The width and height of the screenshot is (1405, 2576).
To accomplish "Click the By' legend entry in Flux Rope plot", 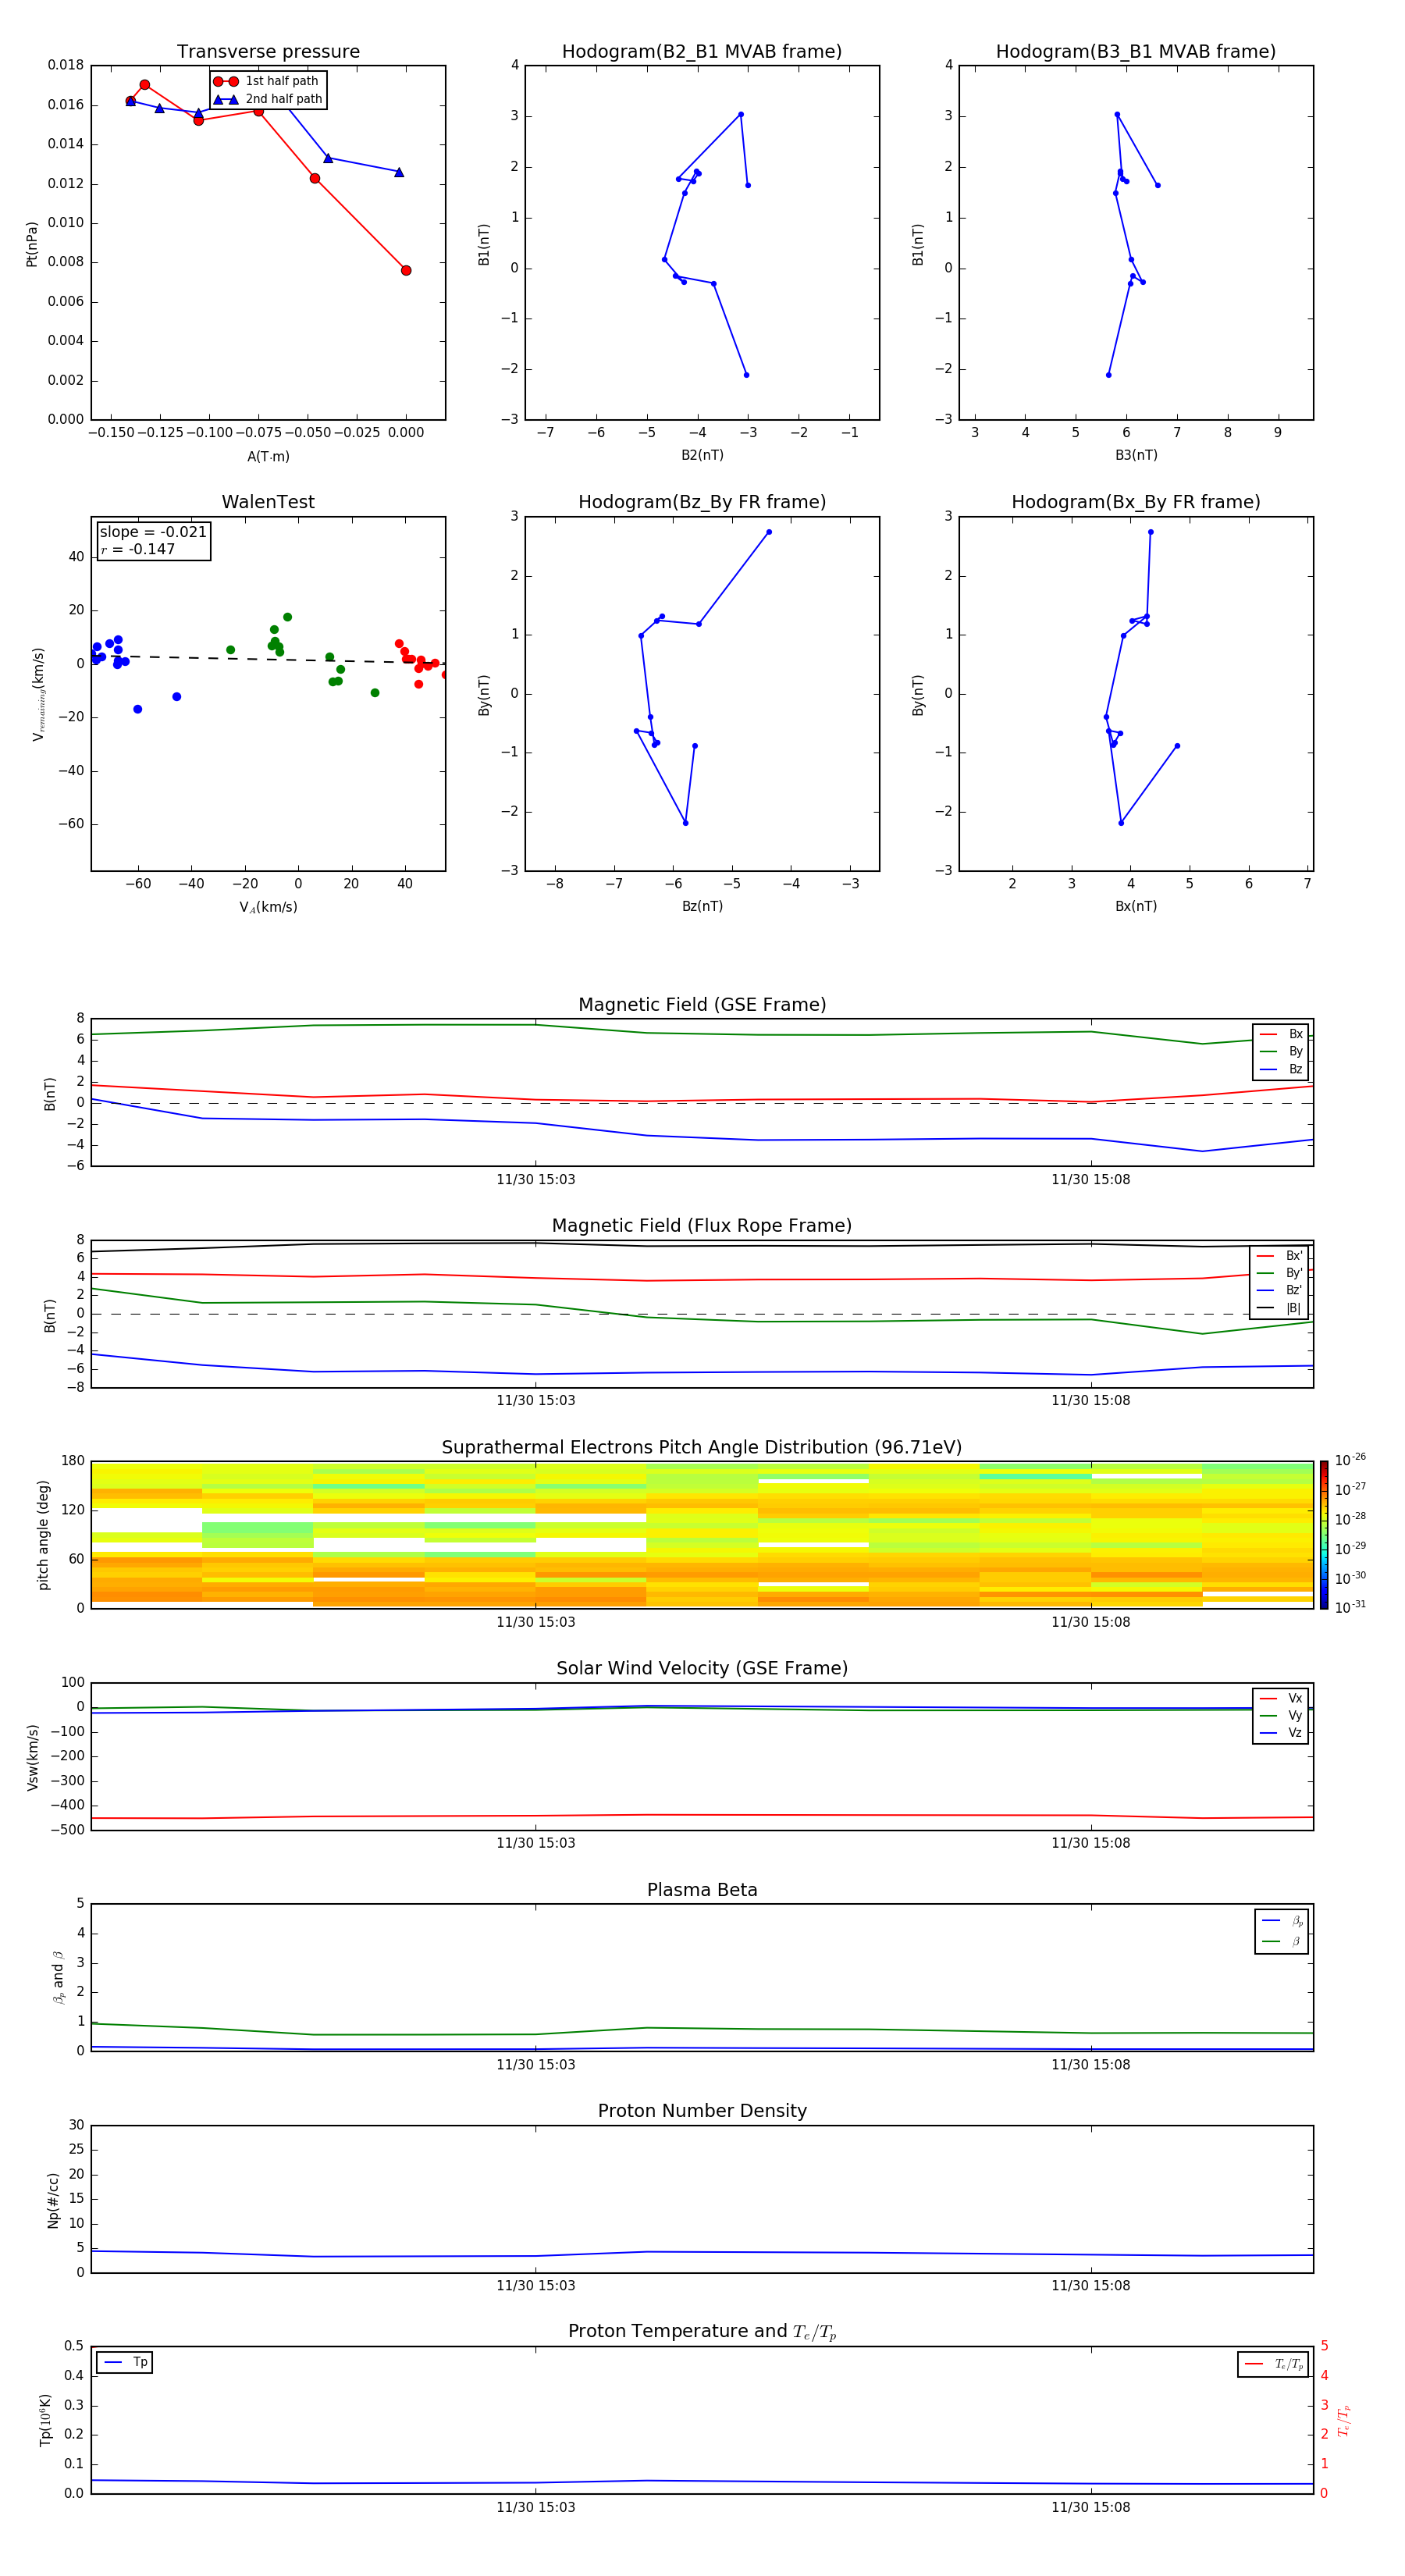I will pos(1279,1273).
